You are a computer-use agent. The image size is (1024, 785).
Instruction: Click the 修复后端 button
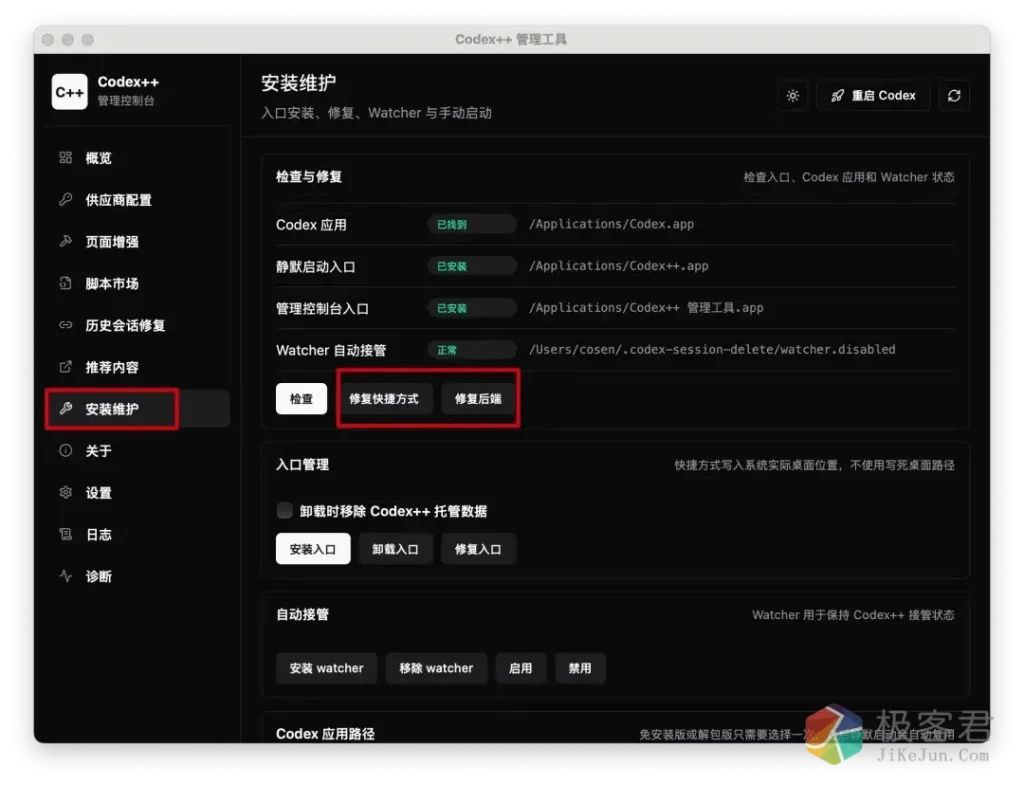(478, 398)
